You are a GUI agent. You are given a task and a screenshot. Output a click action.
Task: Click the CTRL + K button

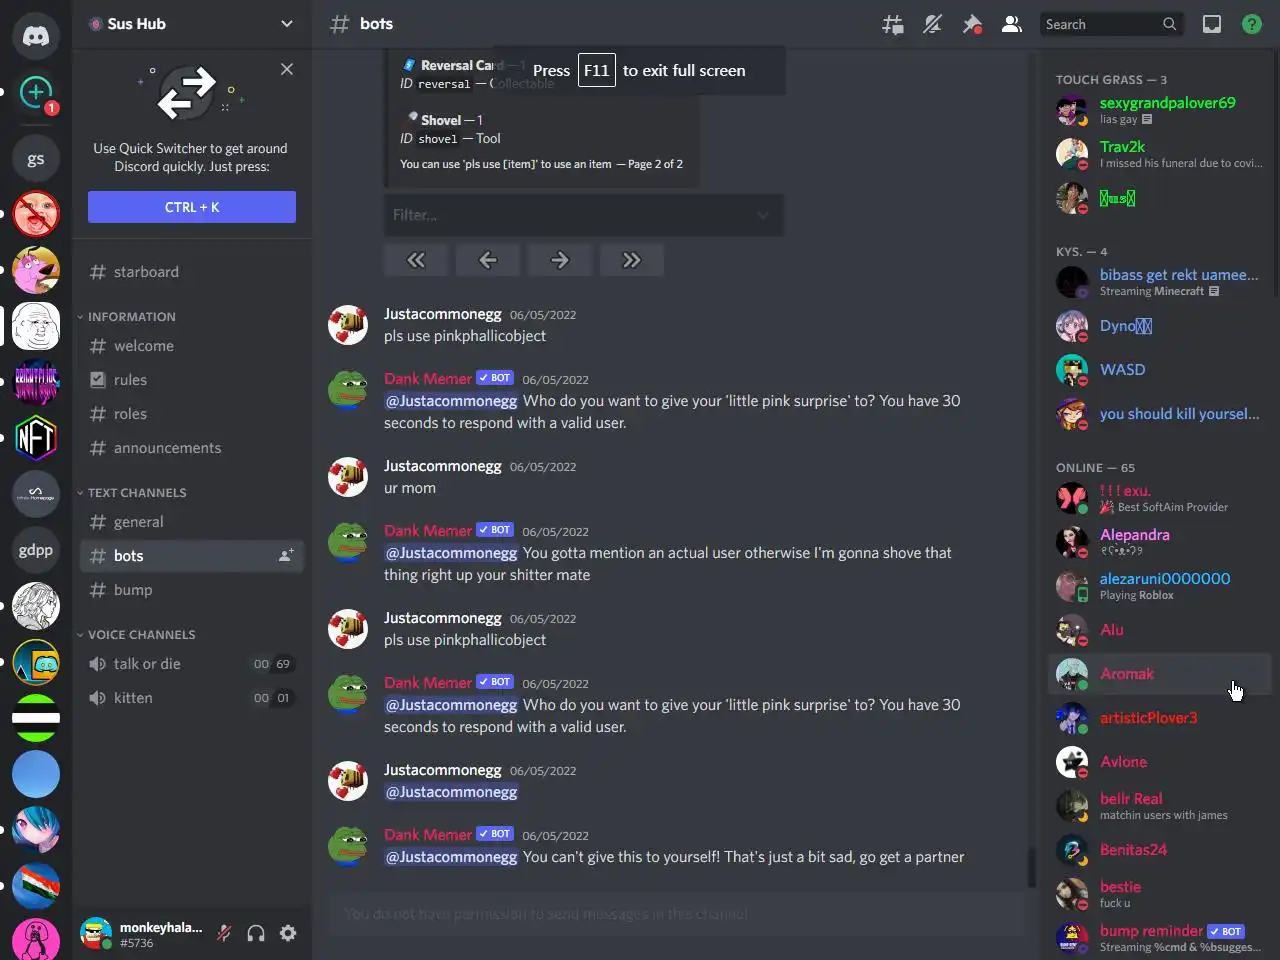(x=192, y=207)
